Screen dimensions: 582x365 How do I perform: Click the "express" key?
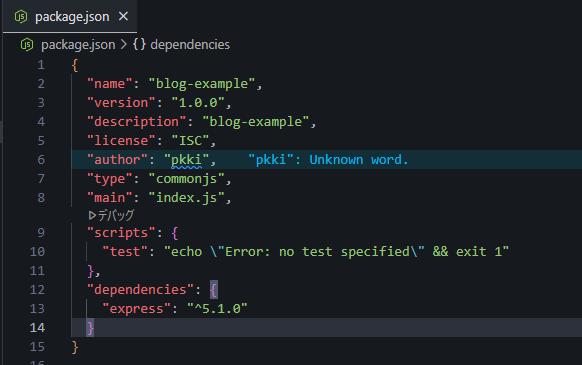[137, 309]
